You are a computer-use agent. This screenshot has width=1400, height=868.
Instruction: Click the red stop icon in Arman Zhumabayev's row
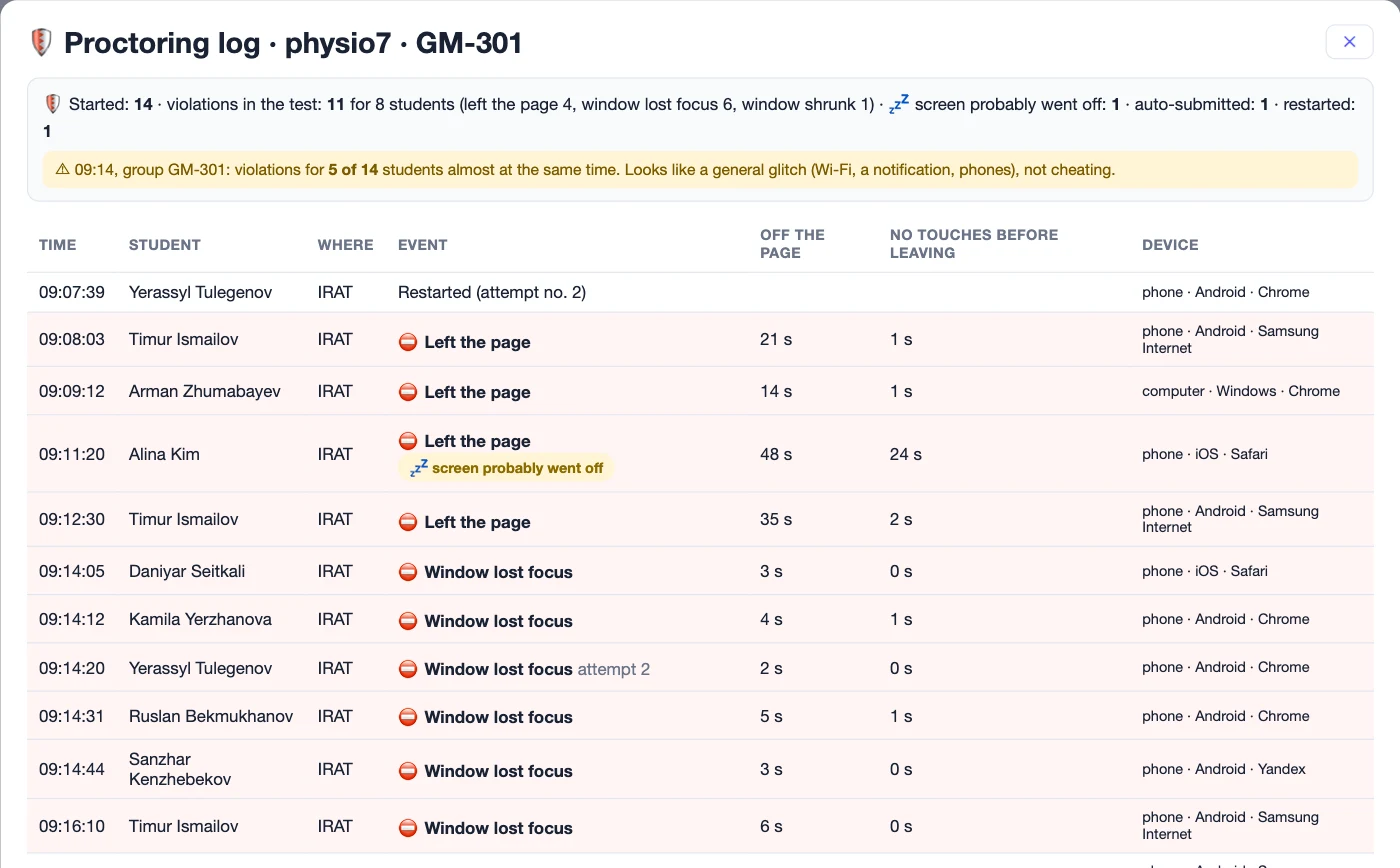[x=407, y=391]
